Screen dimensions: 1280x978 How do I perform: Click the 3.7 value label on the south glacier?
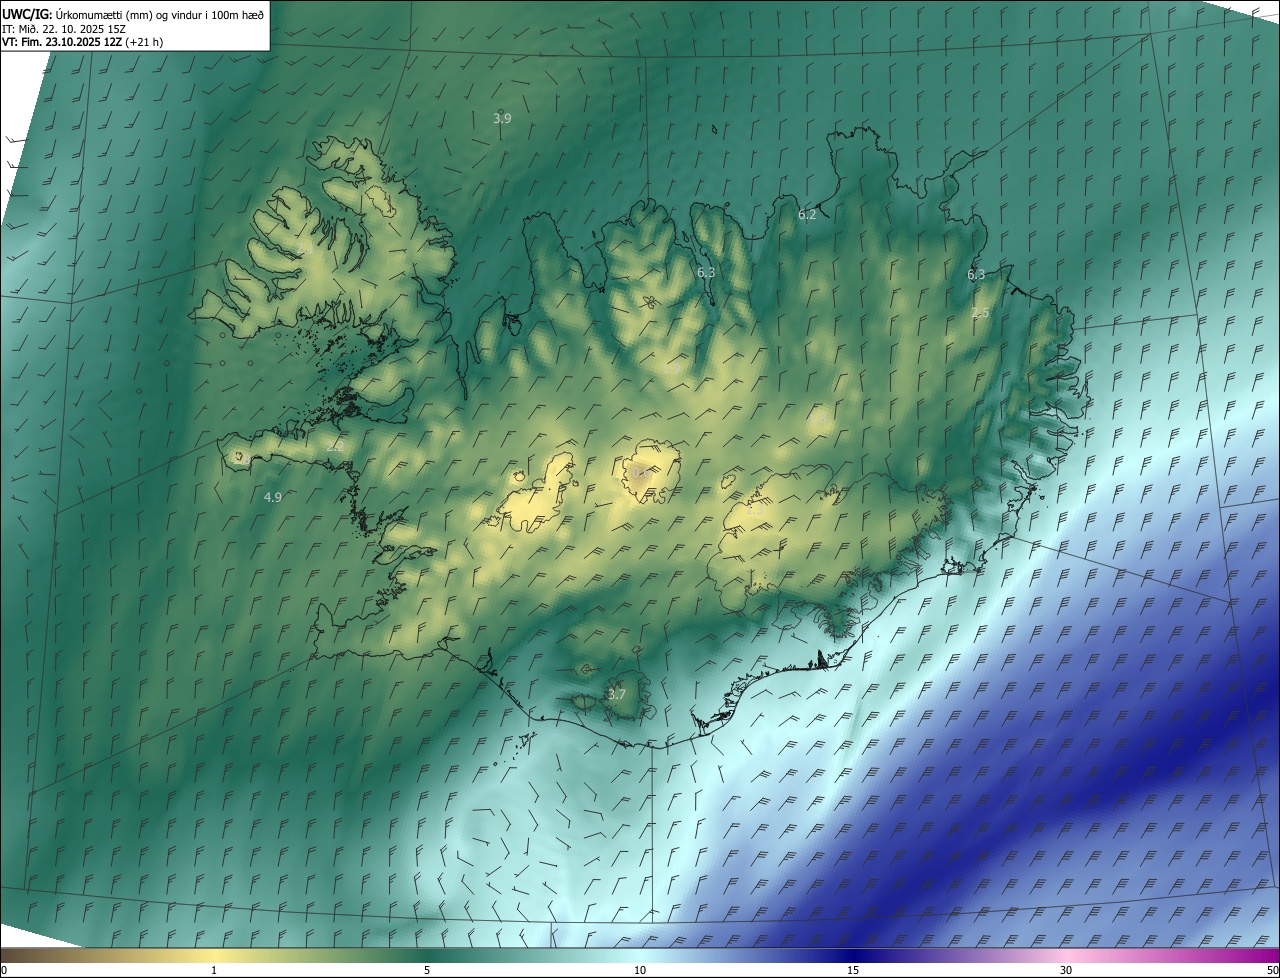click(x=616, y=694)
